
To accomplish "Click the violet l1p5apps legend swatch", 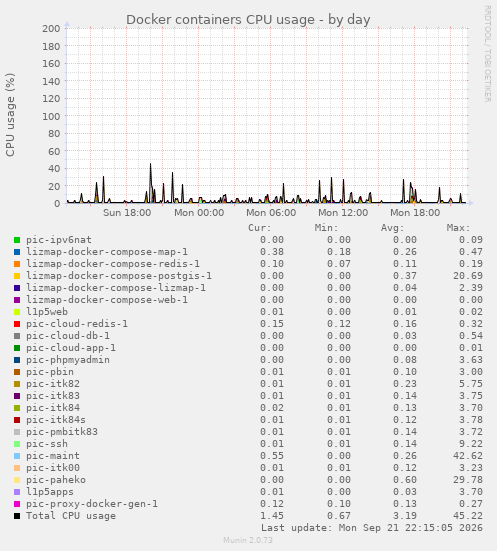I will pyautogui.click(x=17, y=492).
